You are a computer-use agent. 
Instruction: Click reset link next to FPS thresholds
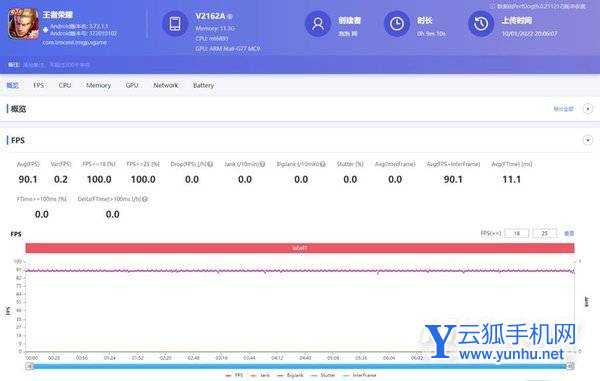pos(569,233)
